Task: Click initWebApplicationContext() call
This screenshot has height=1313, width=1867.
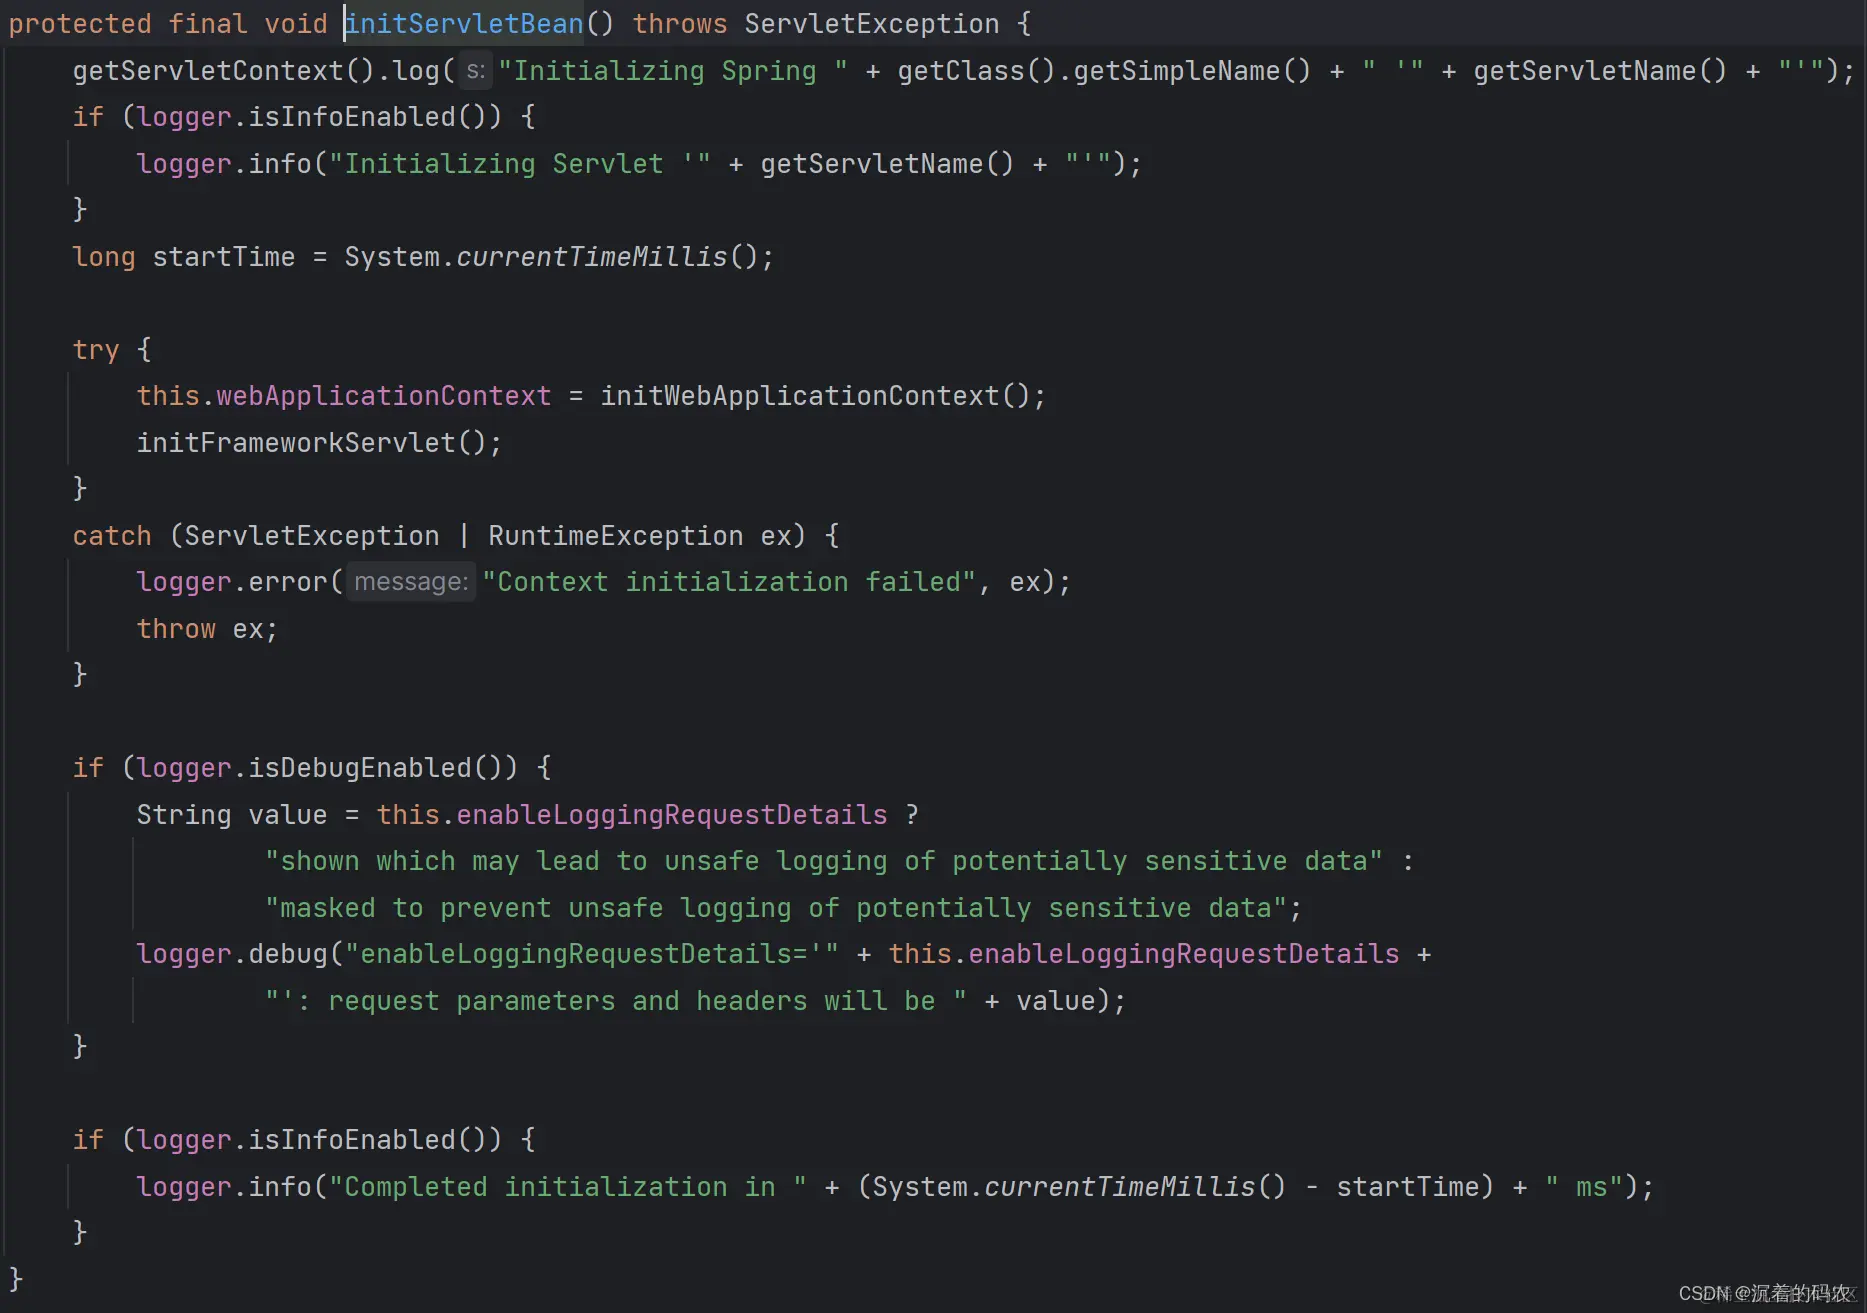Action: click(815, 396)
